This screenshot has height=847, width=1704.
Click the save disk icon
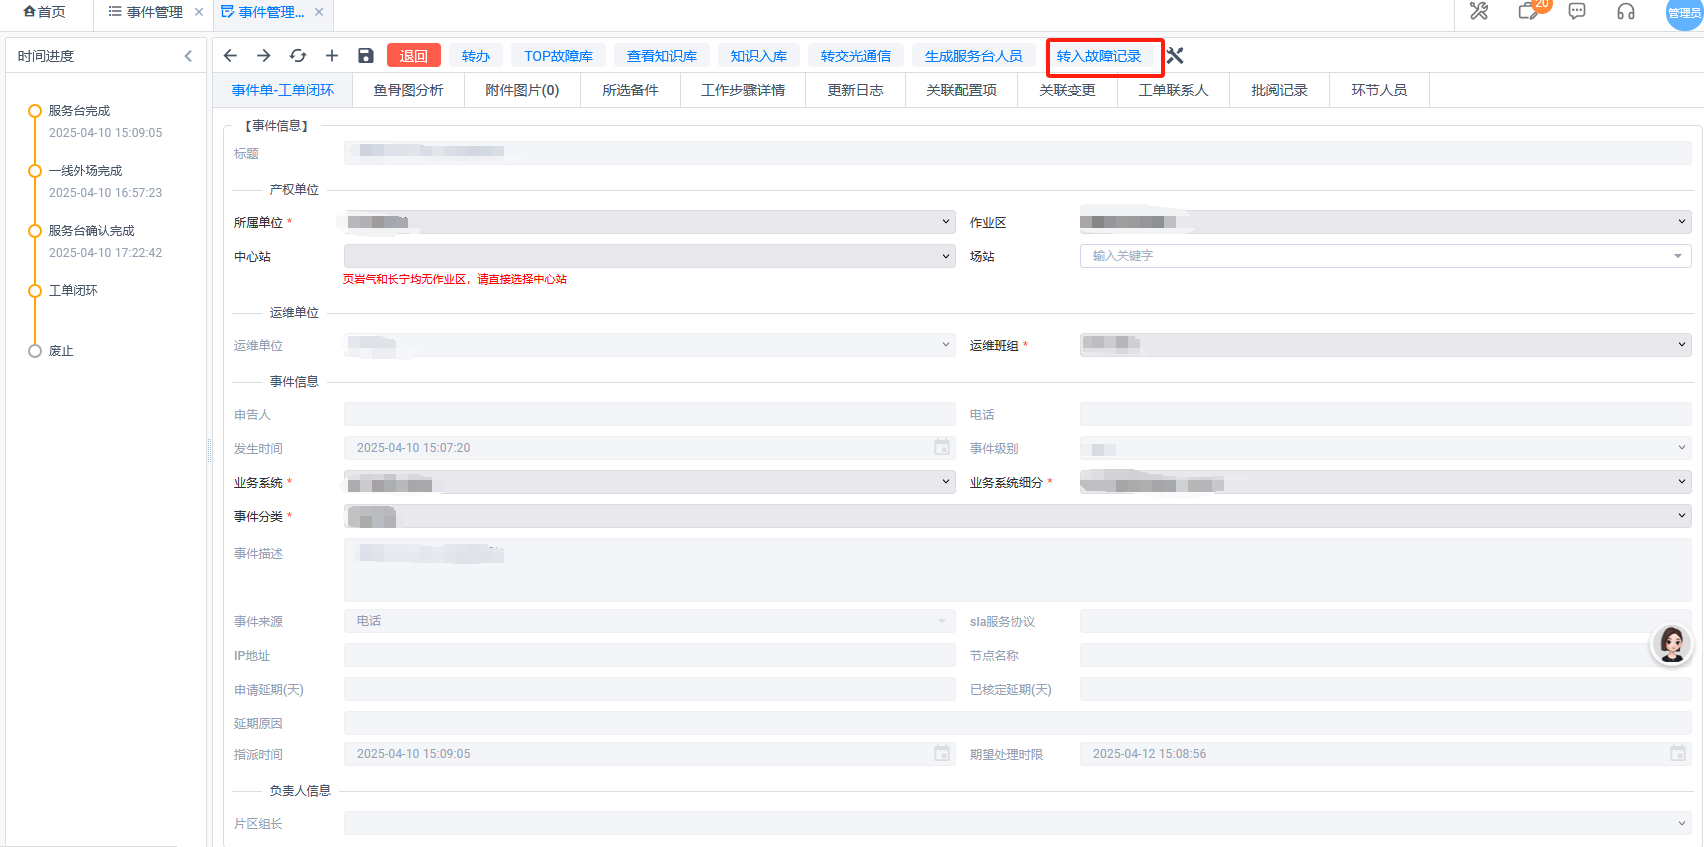[x=366, y=56]
